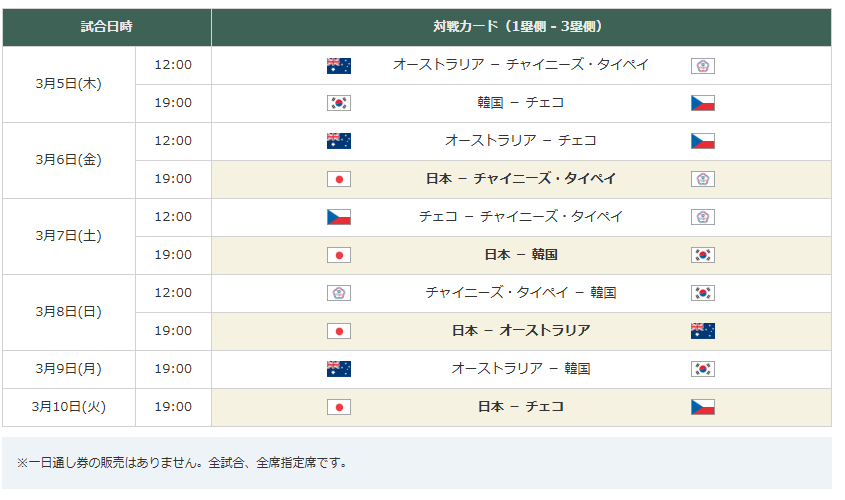
Task: Click the 3月7日(土) date cell
Action: tap(68, 236)
